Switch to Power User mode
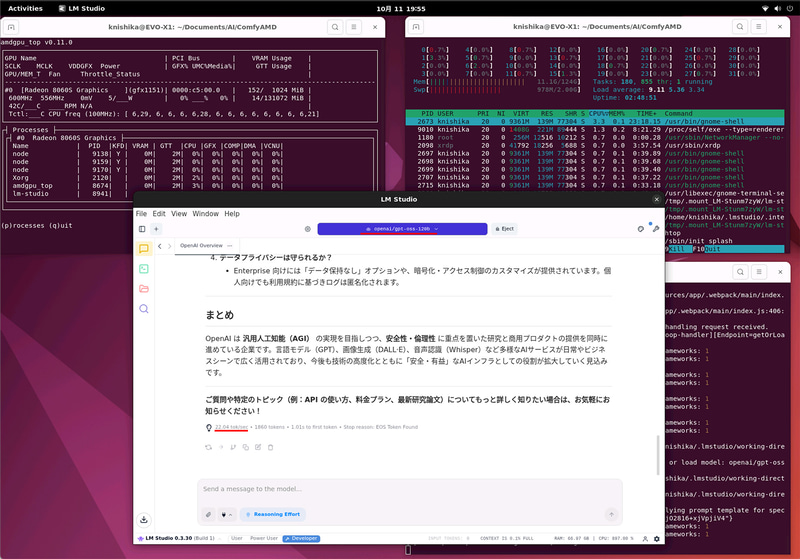800x559 pixels. [x=264, y=538]
